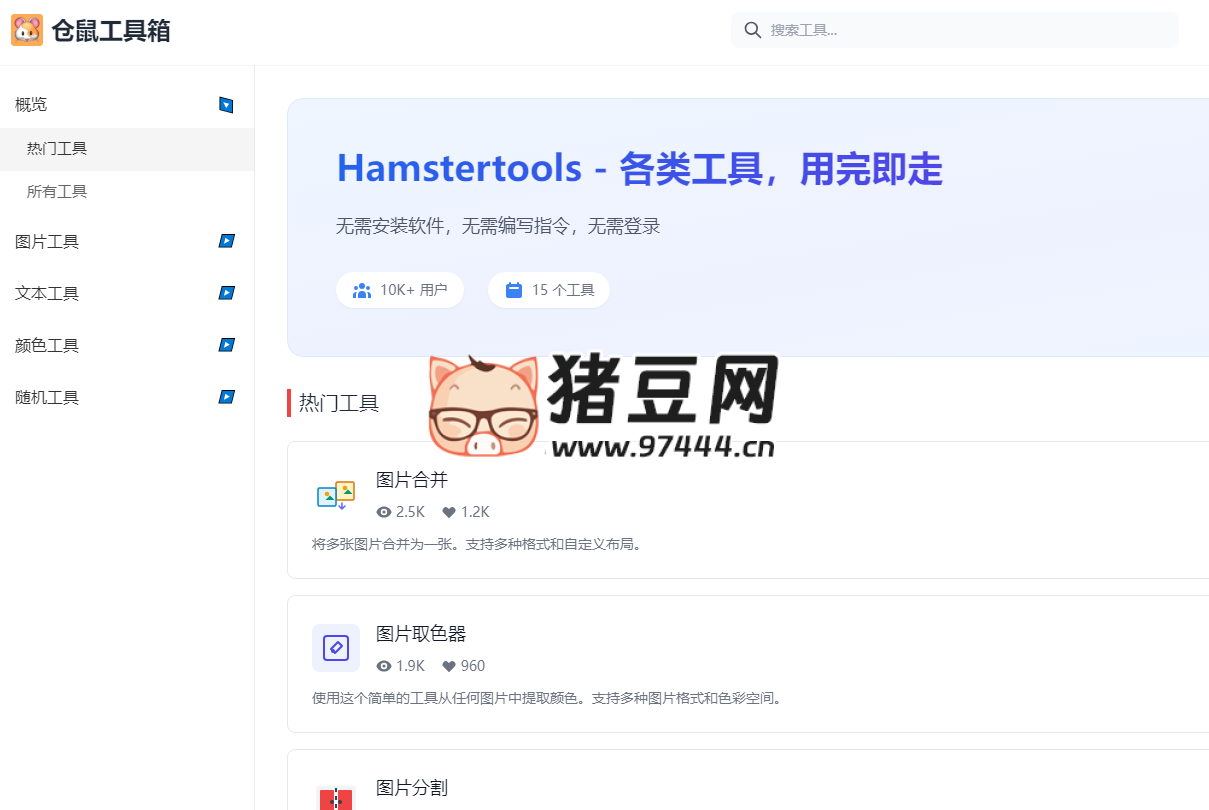Viewport: 1209px width, 810px height.
Task: Select 热门工具 in the sidebar
Action: point(127,149)
